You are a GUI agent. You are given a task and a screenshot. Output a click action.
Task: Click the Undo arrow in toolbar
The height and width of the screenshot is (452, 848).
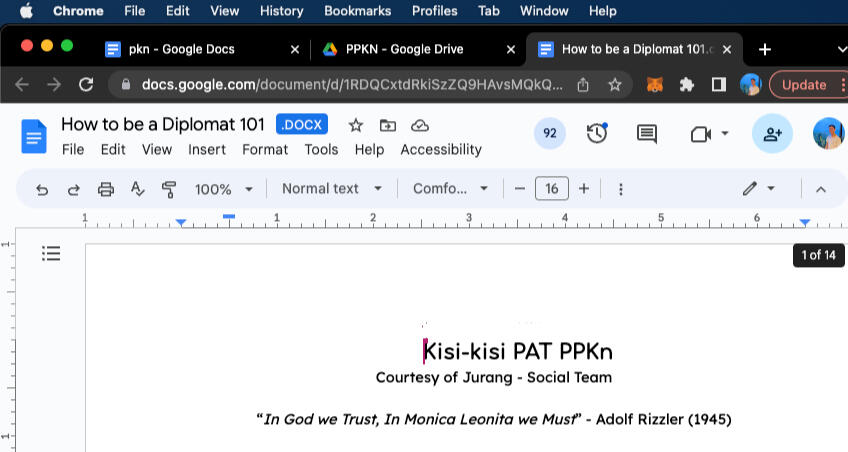(42, 189)
